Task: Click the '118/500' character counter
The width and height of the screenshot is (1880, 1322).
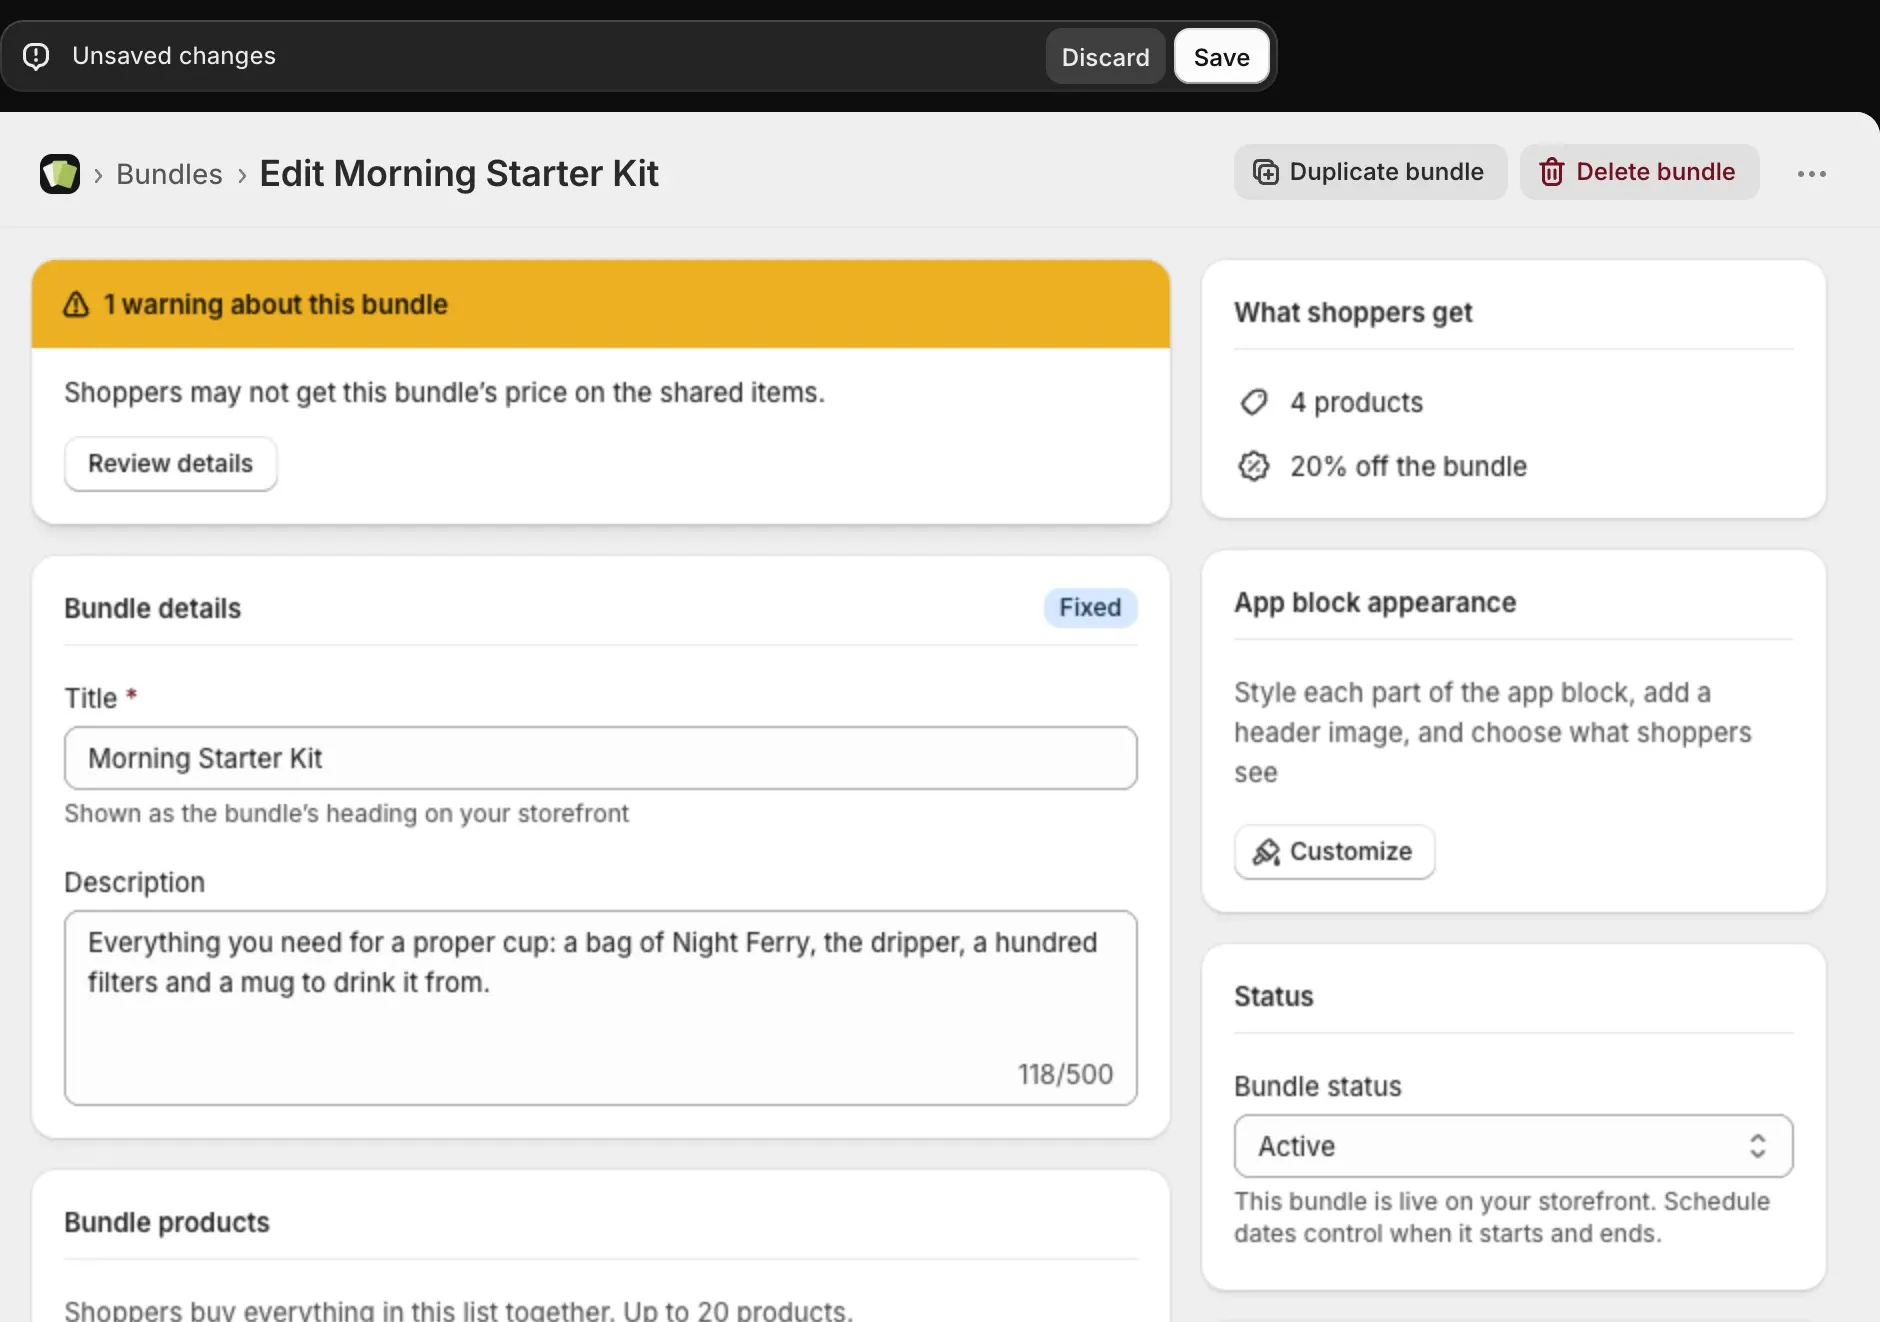Action: pos(1065,1074)
